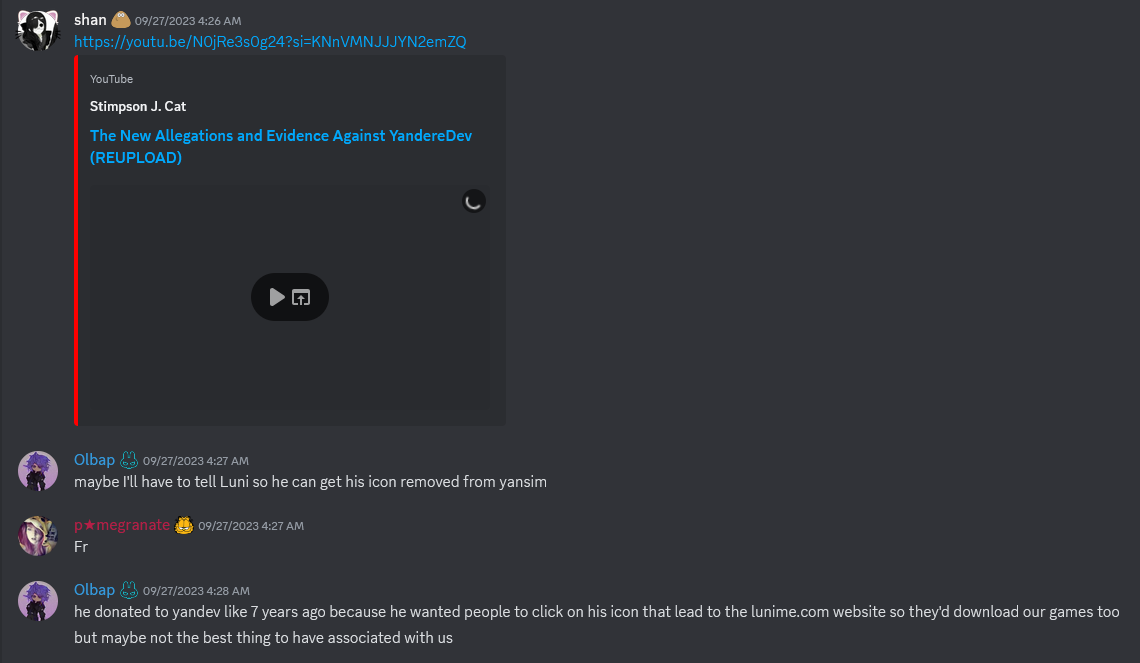Click p★megranate's avatar

[38, 536]
